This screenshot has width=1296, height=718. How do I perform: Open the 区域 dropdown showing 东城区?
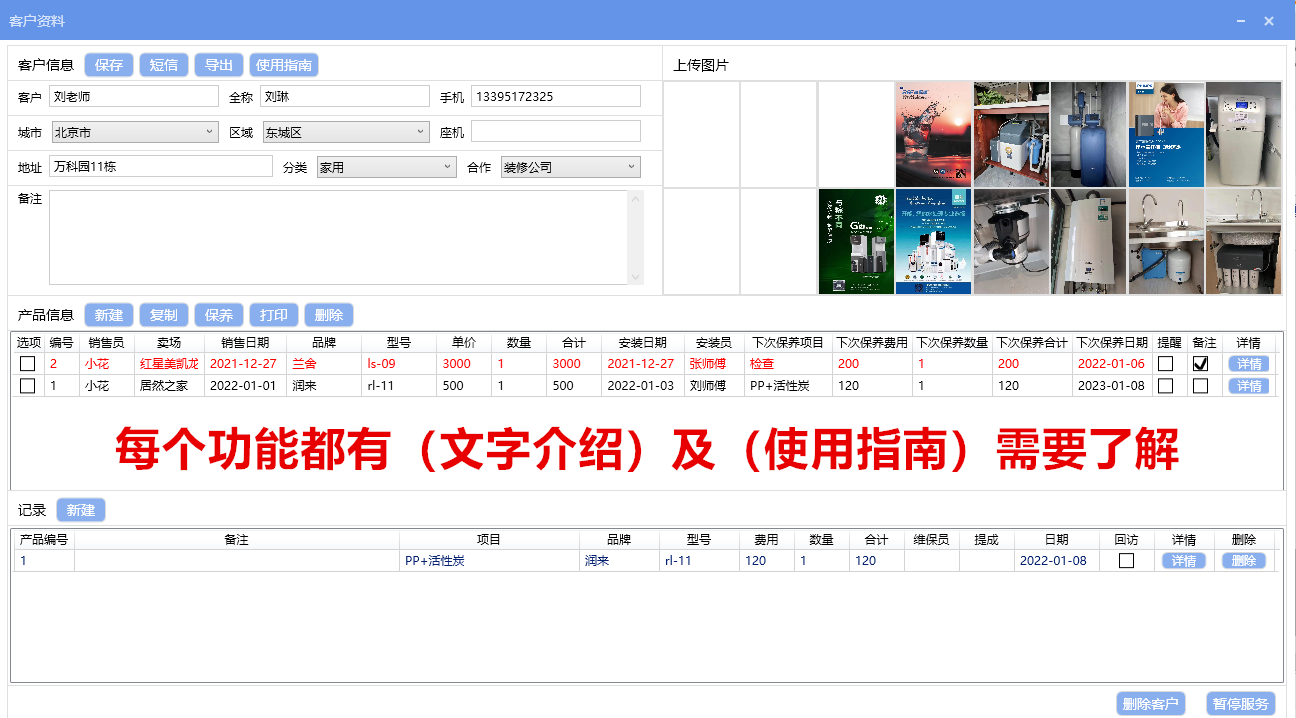(x=422, y=132)
